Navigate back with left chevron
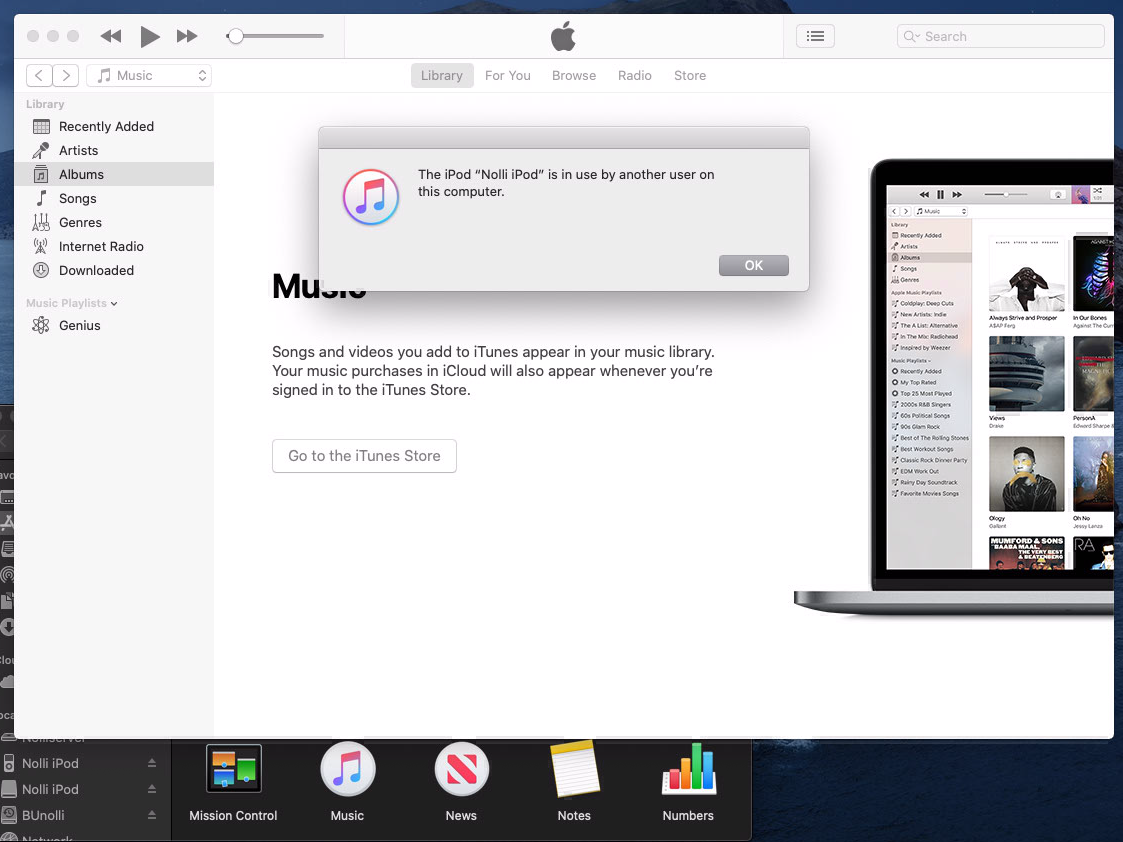The width and height of the screenshot is (1123, 842). (39, 75)
